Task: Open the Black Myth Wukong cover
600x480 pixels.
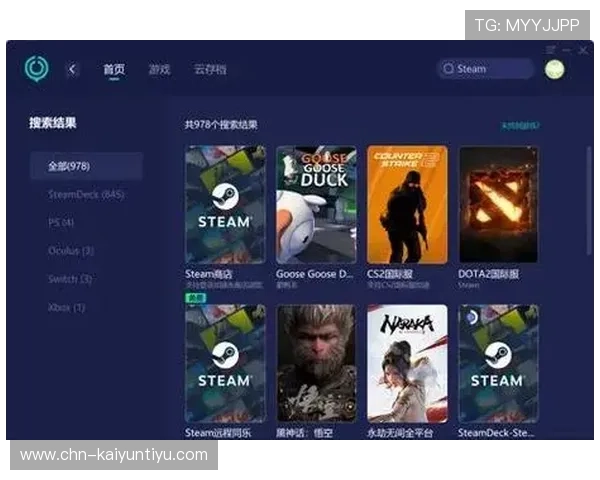Action: click(x=316, y=364)
